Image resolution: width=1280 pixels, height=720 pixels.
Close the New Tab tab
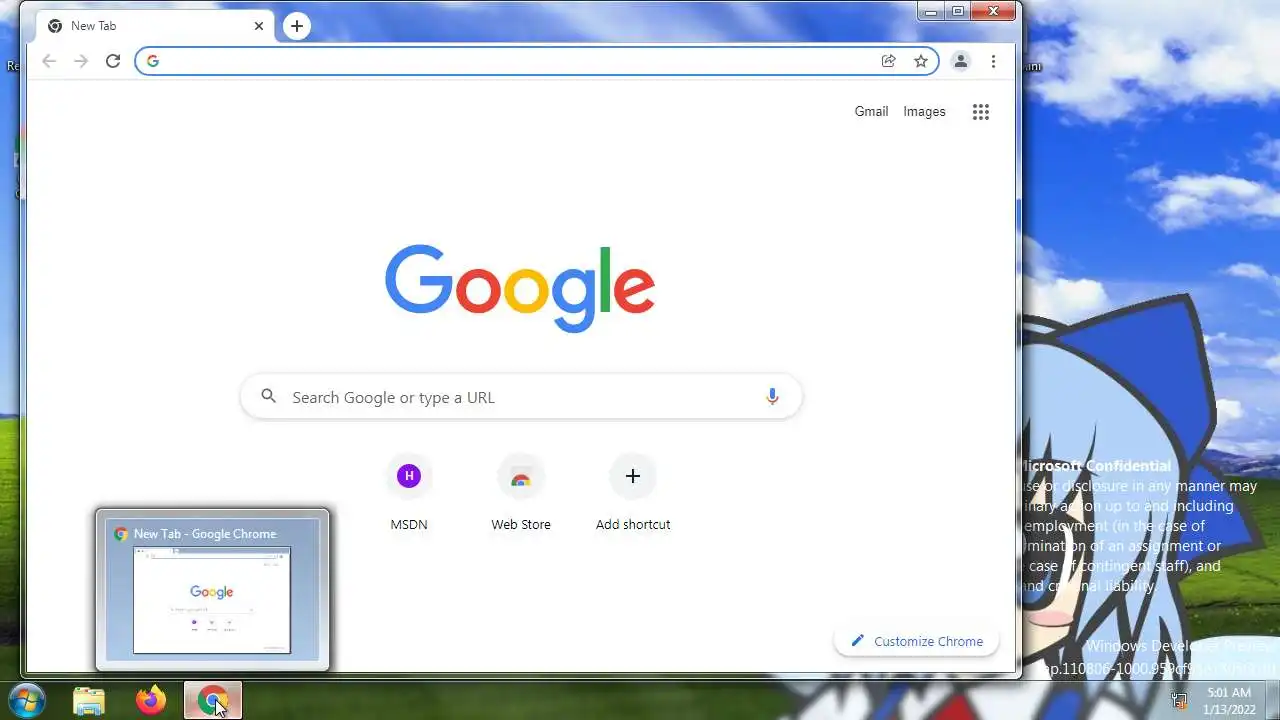pyautogui.click(x=259, y=26)
